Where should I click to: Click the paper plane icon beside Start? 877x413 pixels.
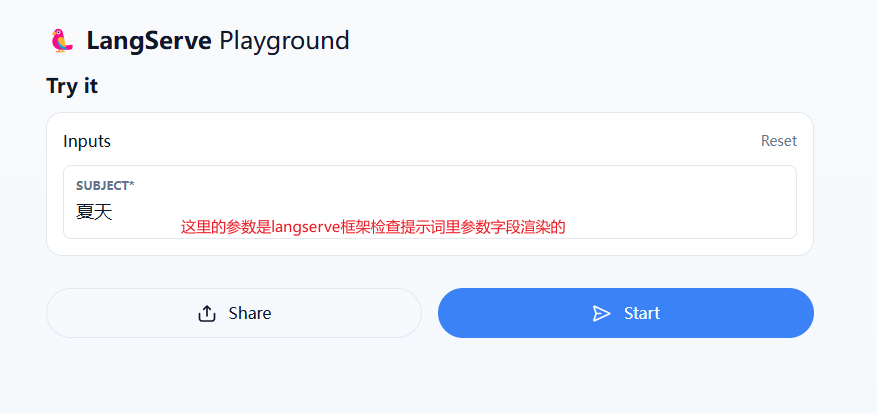[601, 313]
